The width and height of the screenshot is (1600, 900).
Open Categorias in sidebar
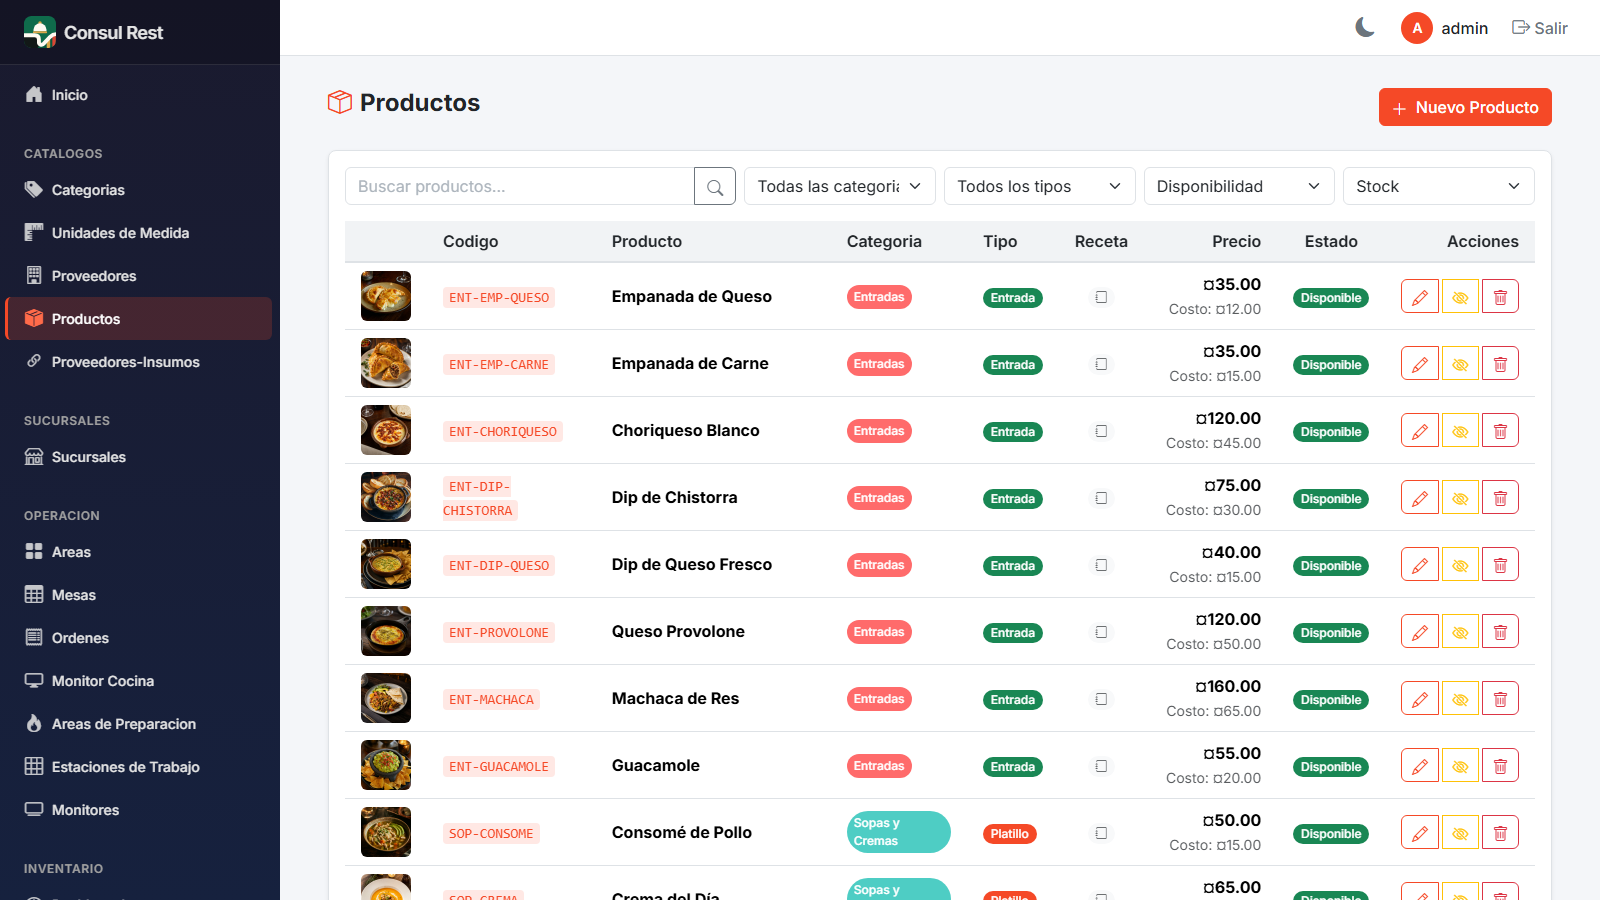pos(140,190)
